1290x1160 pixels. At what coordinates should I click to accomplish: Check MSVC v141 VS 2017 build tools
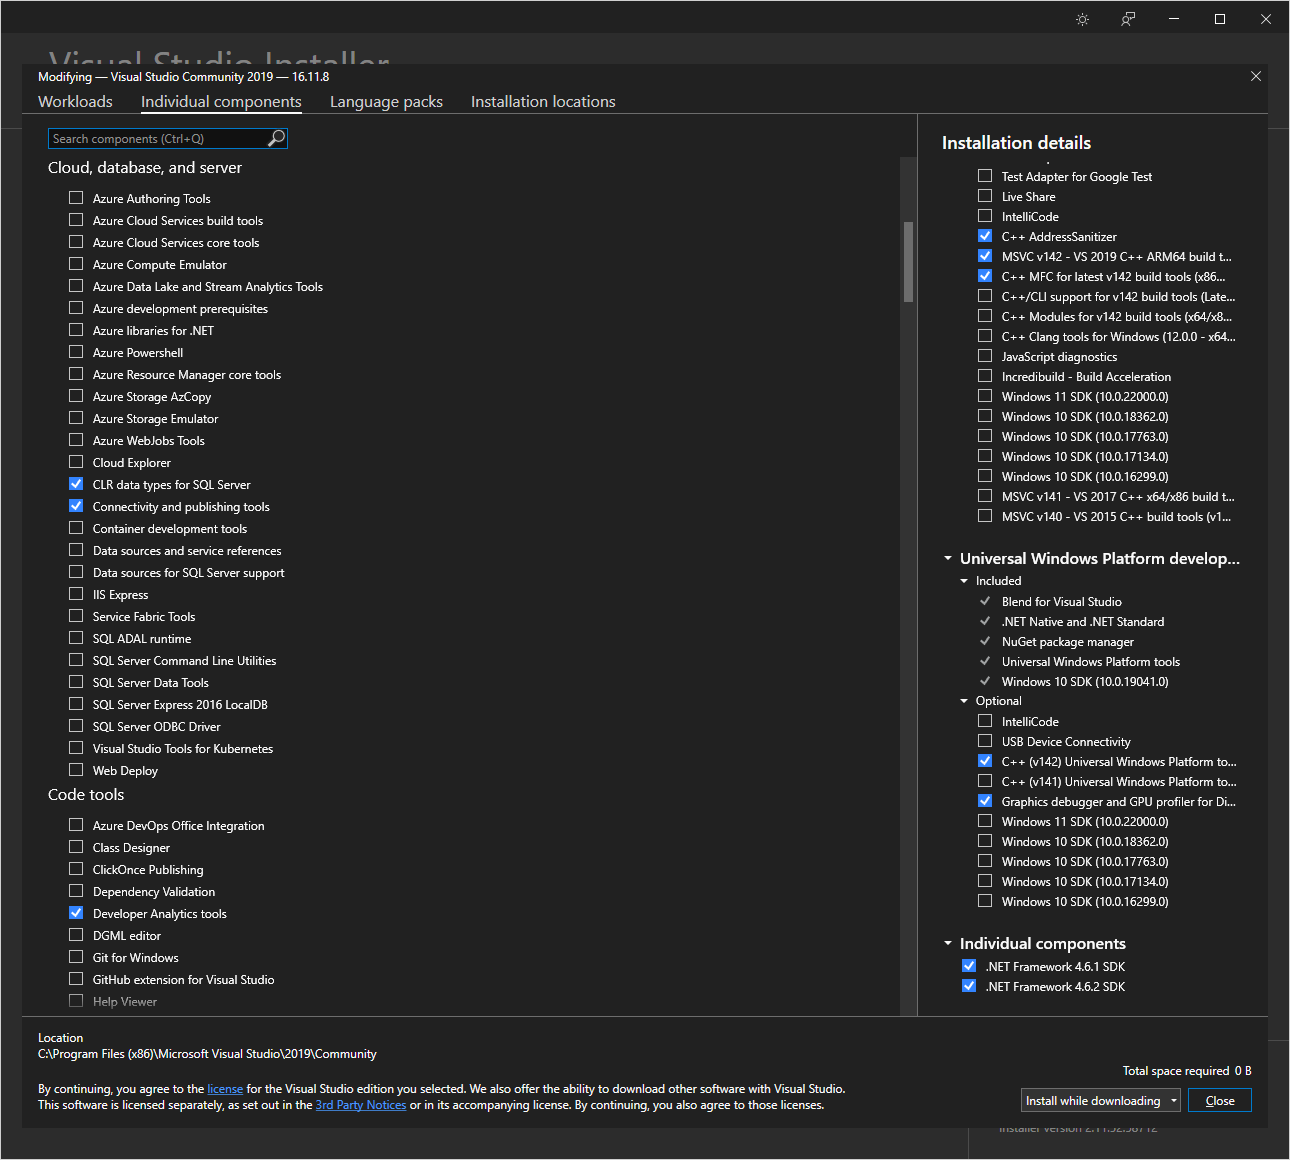click(x=985, y=496)
